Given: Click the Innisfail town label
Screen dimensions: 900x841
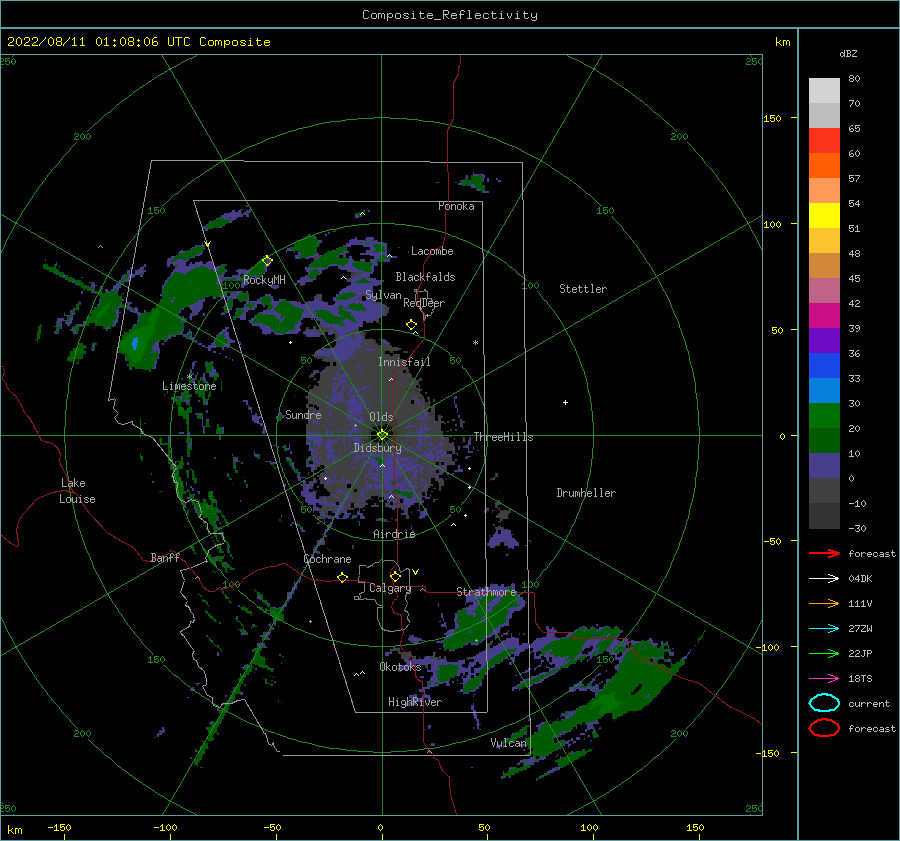Looking at the screenshot, I should pos(404,362).
